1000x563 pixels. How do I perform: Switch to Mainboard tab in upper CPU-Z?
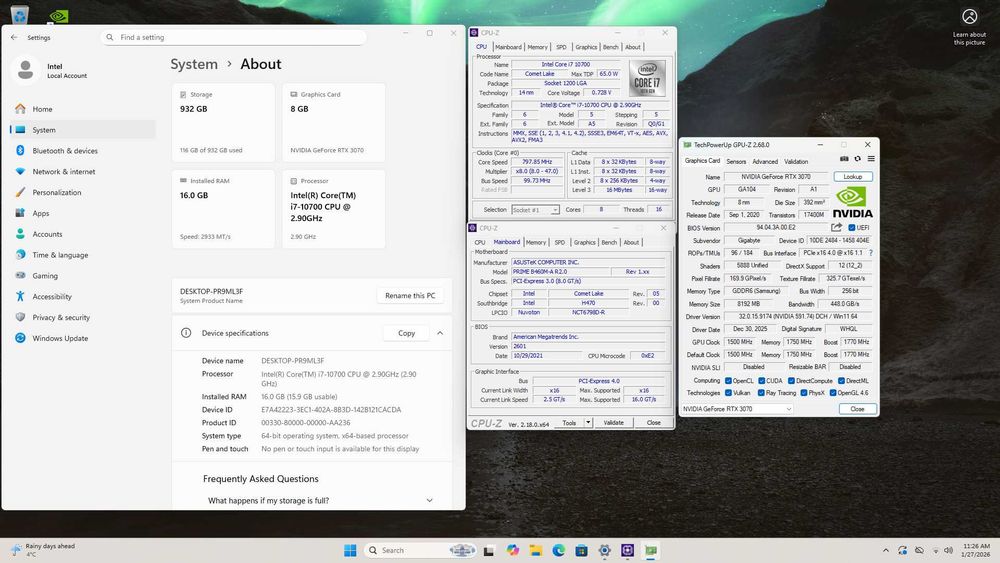click(508, 47)
